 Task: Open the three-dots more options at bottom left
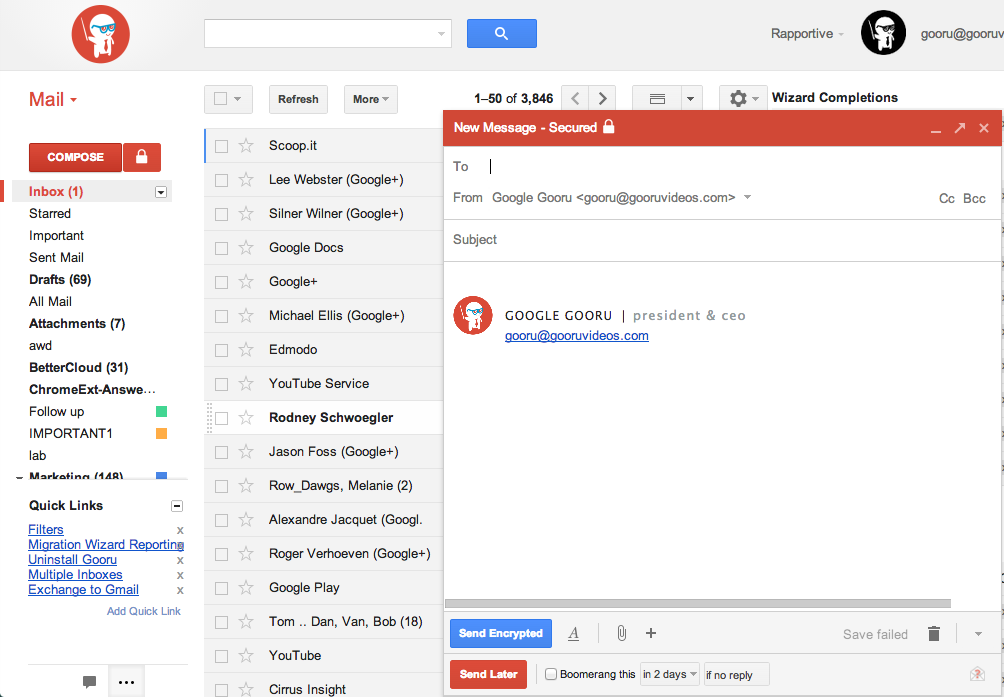click(x=127, y=682)
